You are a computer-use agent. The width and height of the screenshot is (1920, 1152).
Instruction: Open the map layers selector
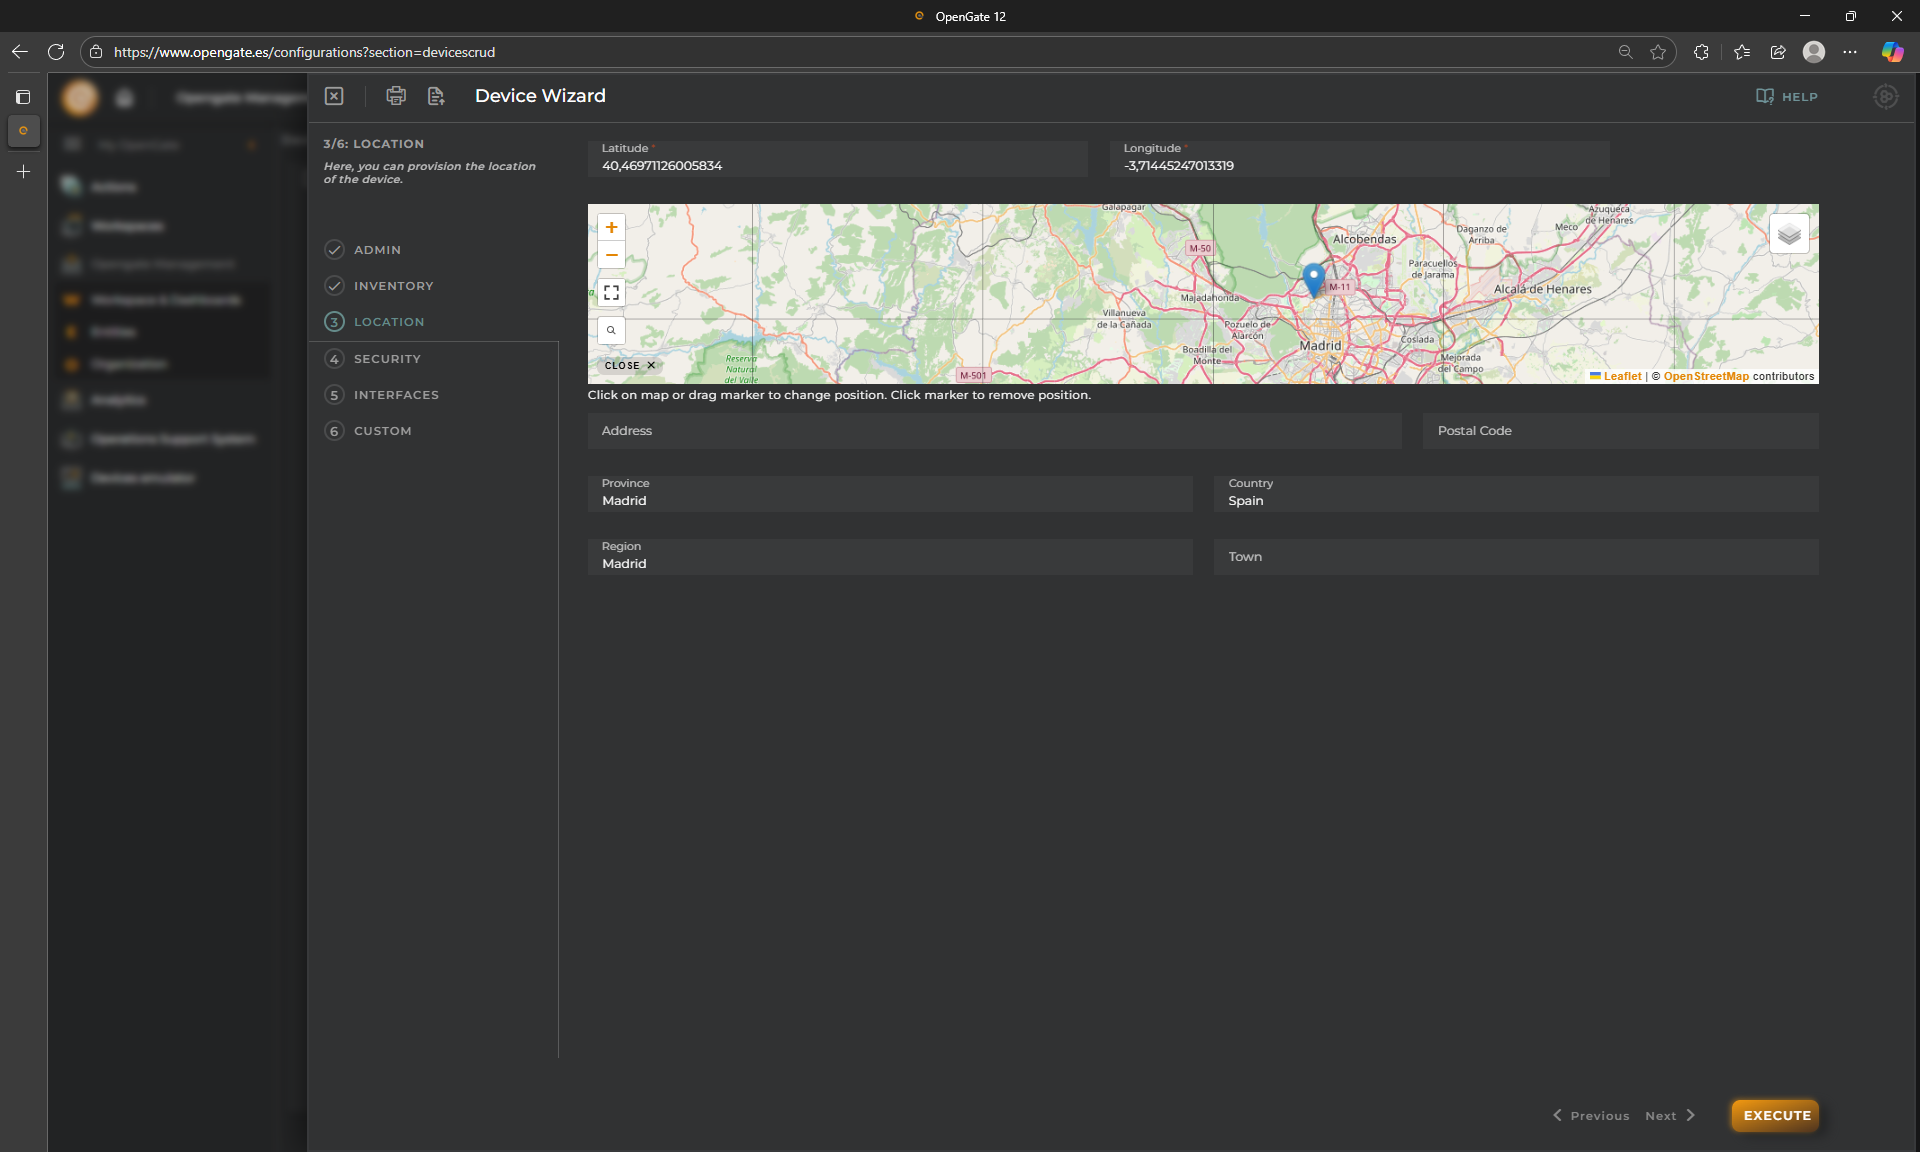coord(1789,235)
